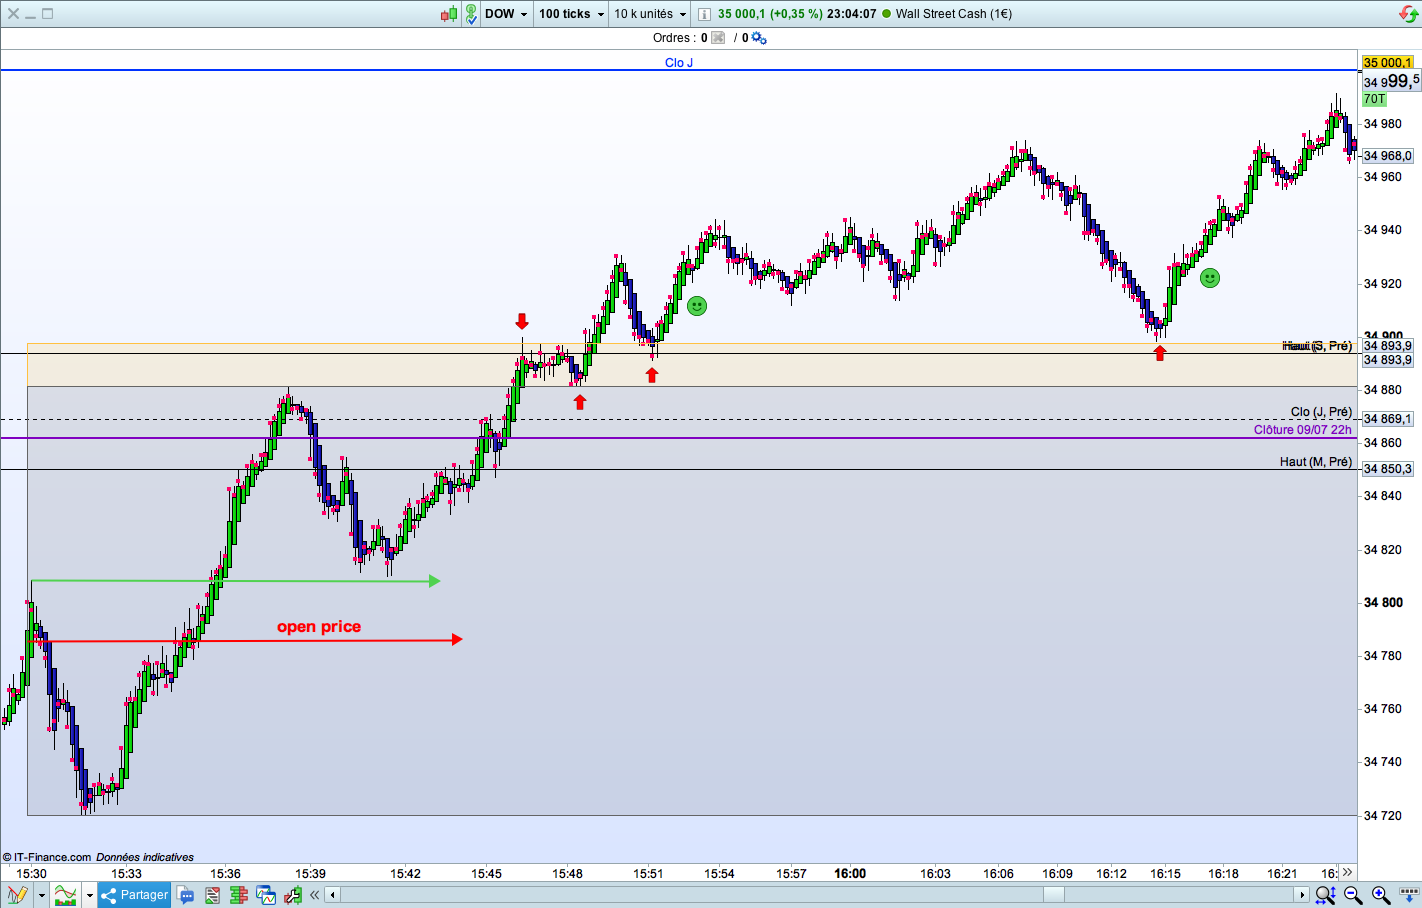Click the 34 869,1 price level tag
The height and width of the screenshot is (908, 1422).
point(1388,419)
